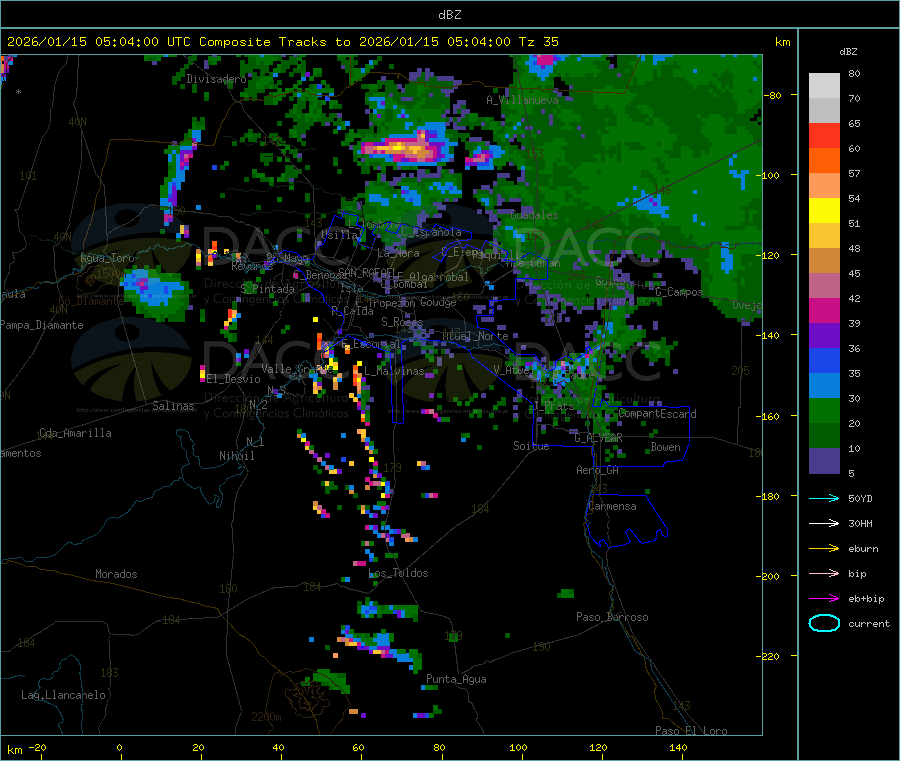The height and width of the screenshot is (761, 900).
Task: Click the 'CompantEscard' map label
Action: point(657,414)
